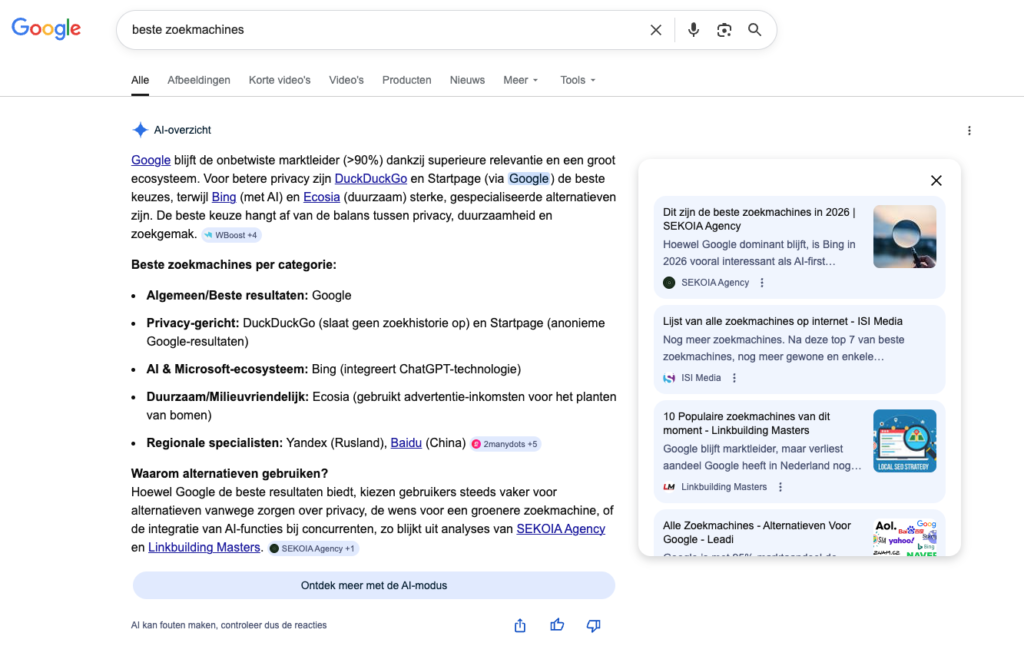Click the magnifier search submit icon
The width and height of the screenshot is (1024, 646).
[x=755, y=30]
